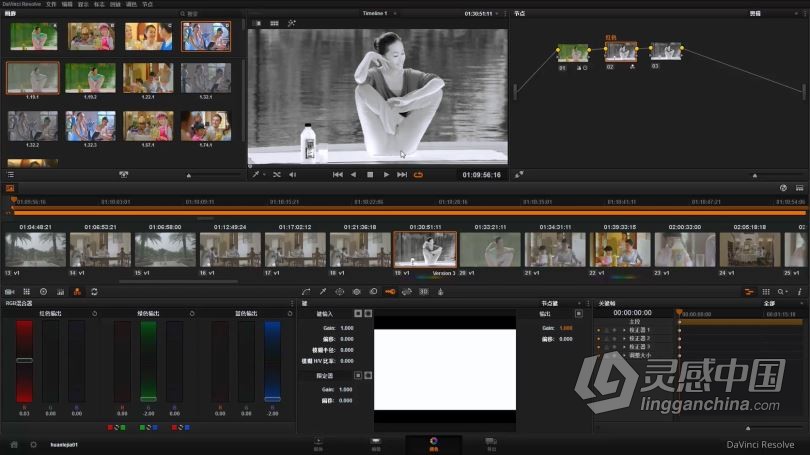Expand the Sizing track in Keyframes

(x=624, y=355)
